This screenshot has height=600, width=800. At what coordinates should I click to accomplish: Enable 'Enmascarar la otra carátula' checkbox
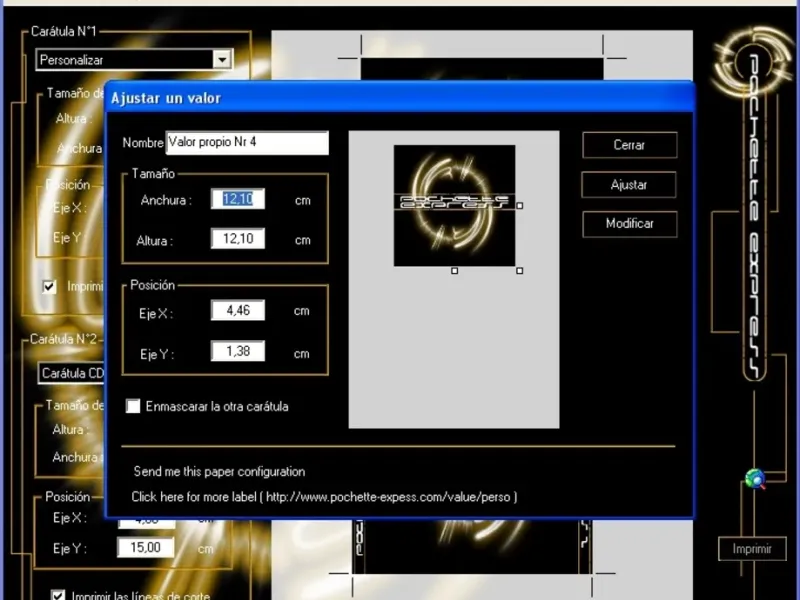click(133, 406)
